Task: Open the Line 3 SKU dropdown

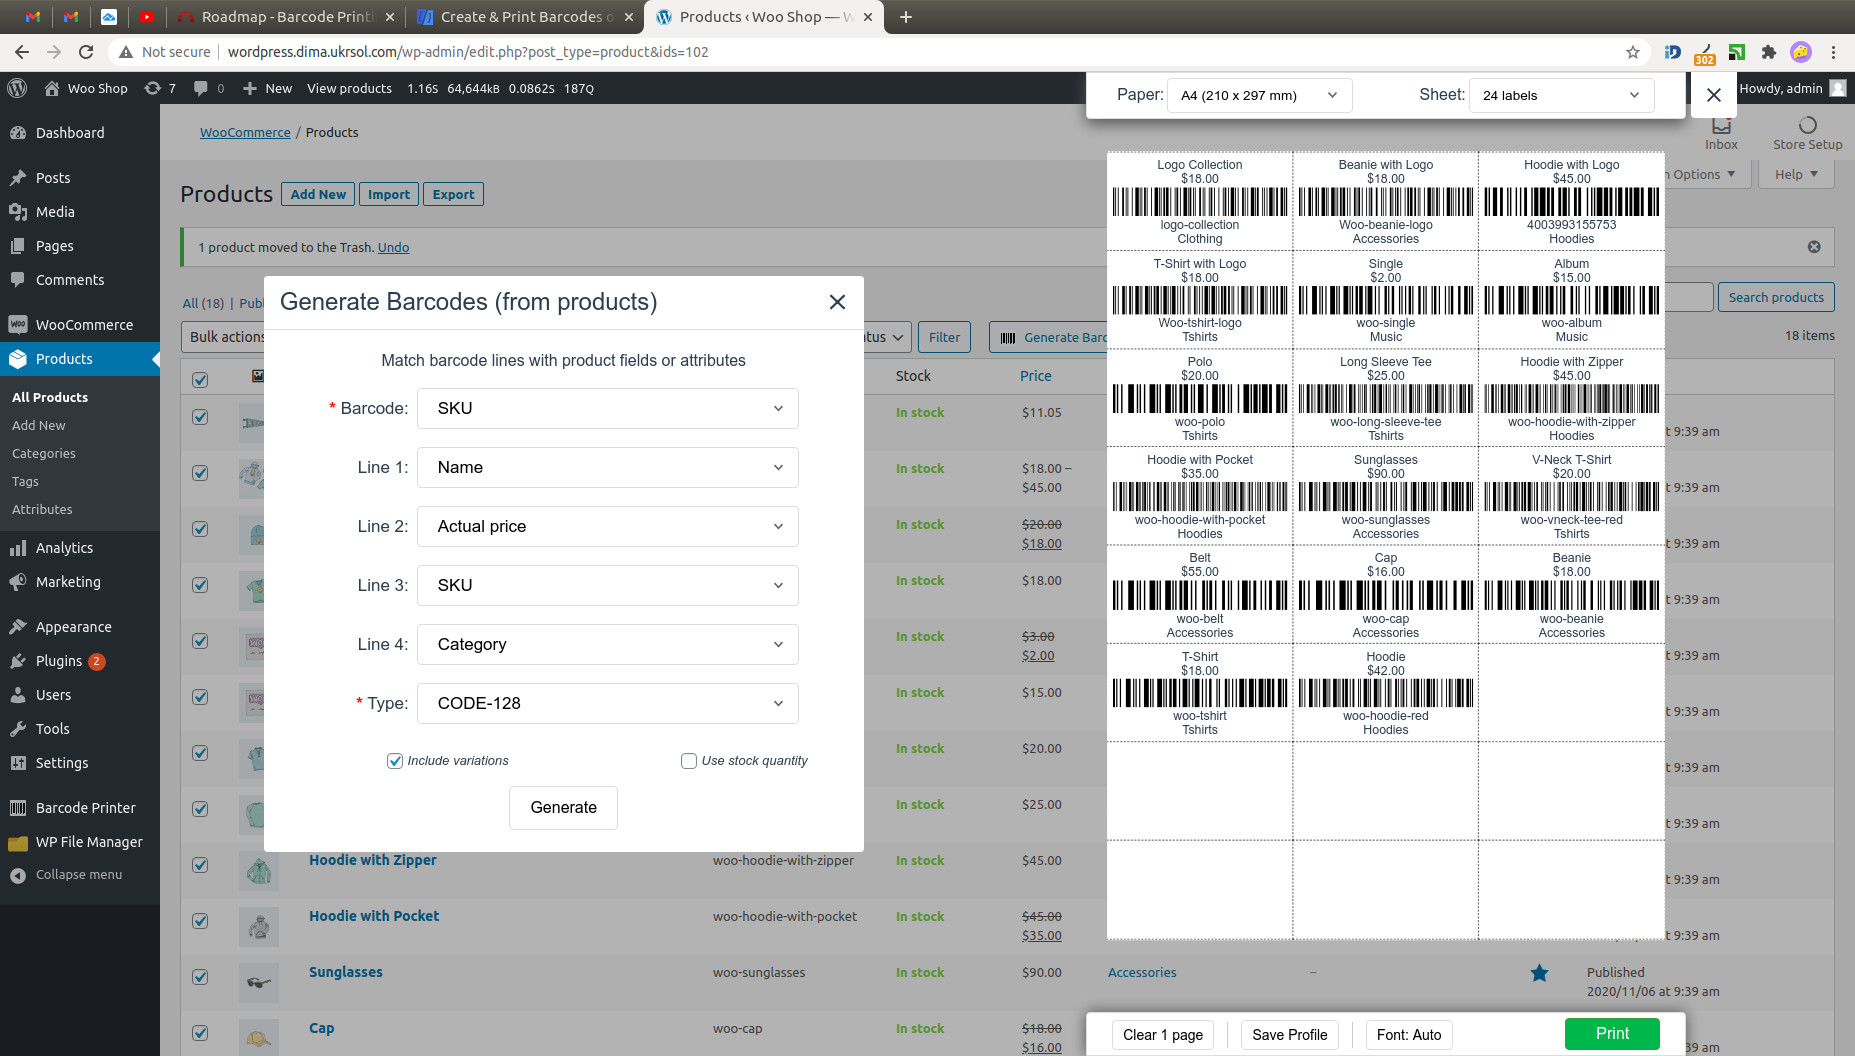Action: pos(608,585)
